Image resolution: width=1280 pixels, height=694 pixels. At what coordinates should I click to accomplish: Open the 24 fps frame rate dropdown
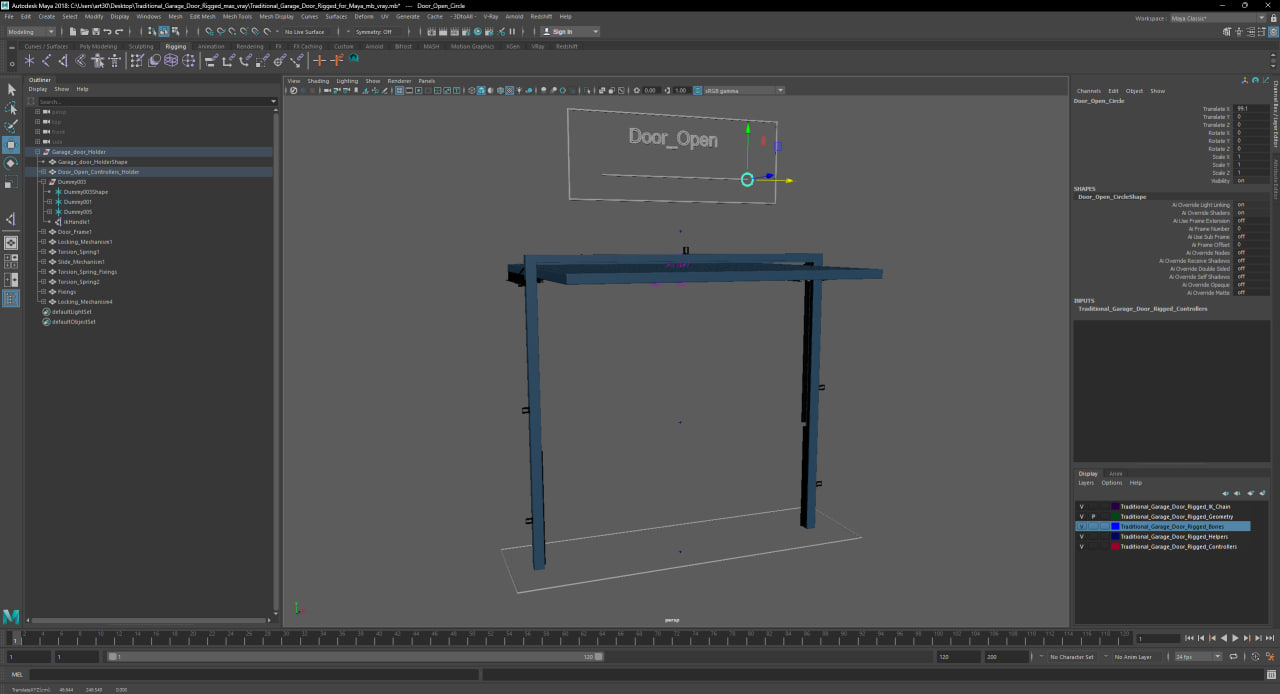click(x=1198, y=657)
